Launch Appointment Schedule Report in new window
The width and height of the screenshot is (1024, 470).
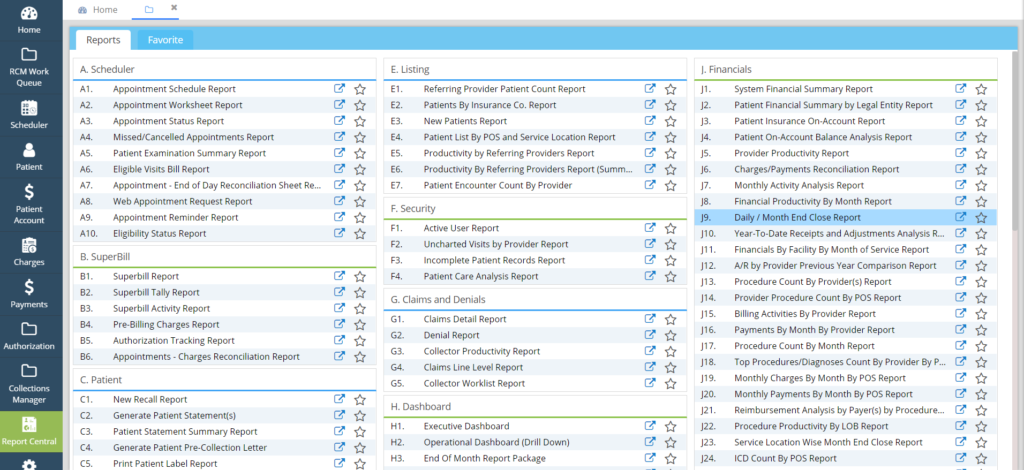pos(340,89)
